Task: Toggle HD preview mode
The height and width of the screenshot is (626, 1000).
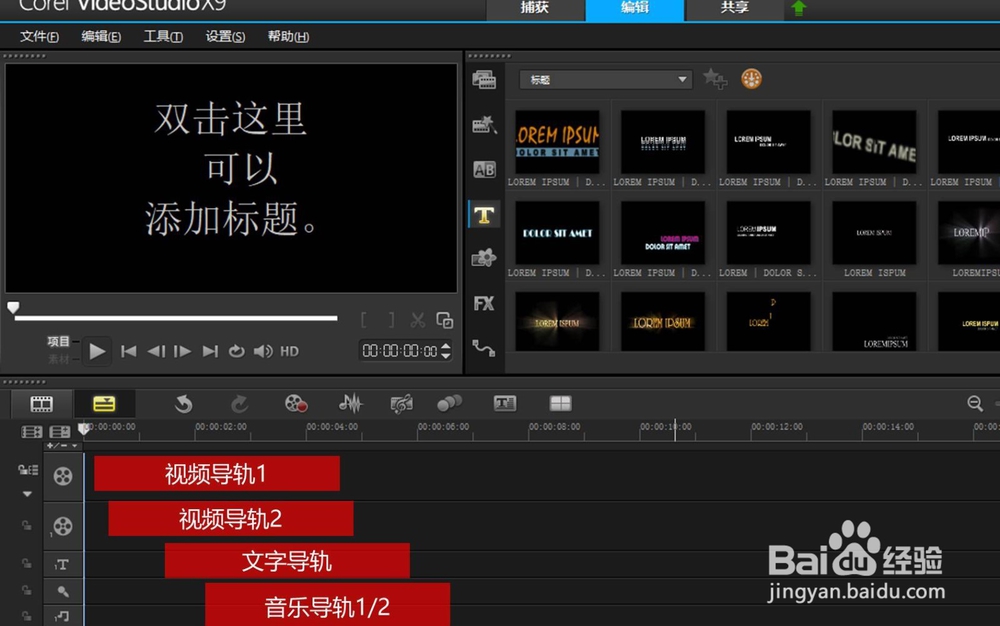Action: 290,351
